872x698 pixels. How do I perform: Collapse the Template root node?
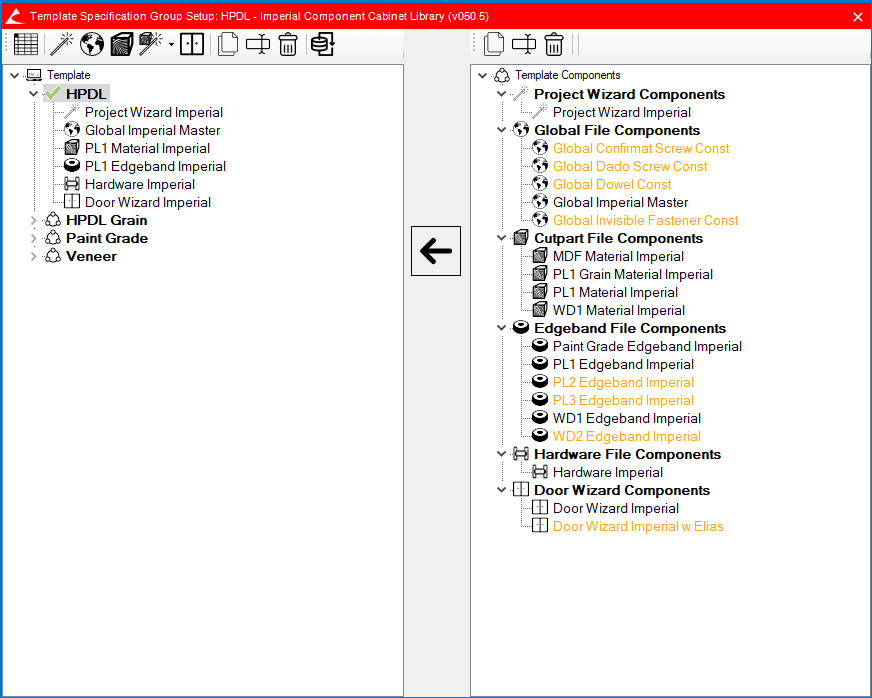(15, 75)
